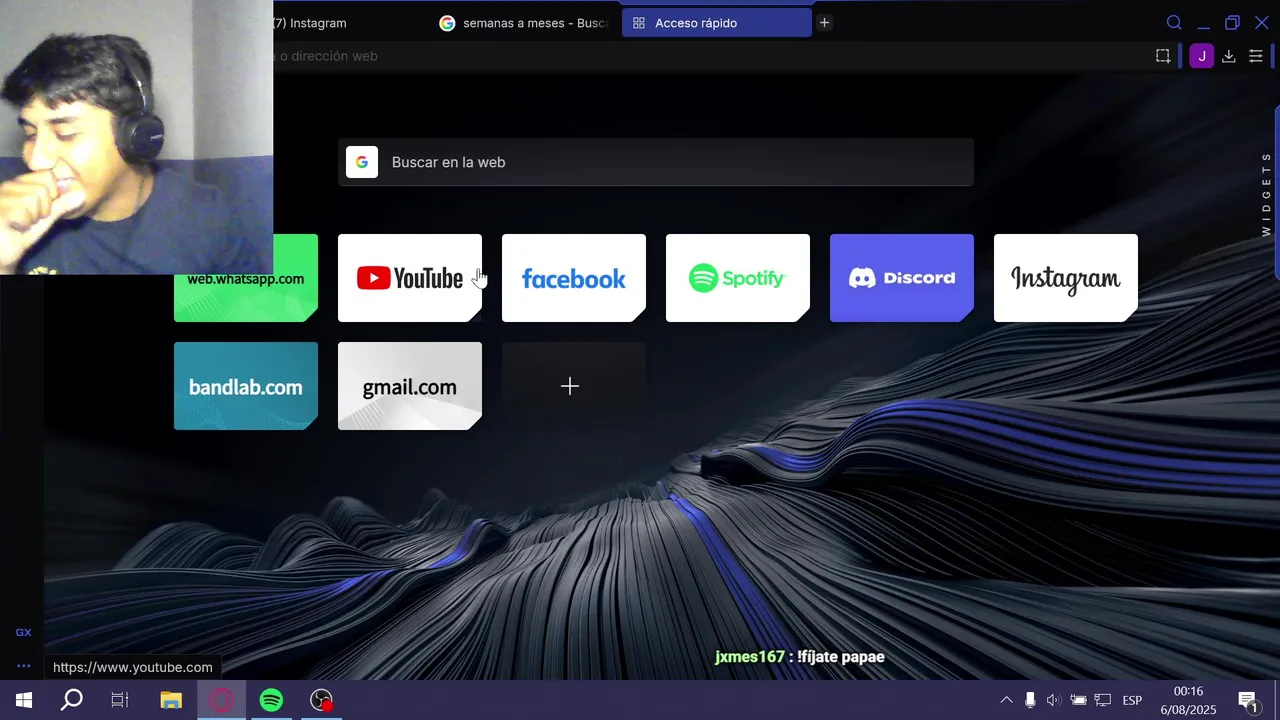The width and height of the screenshot is (1280, 720).
Task: Show hidden system tray icons
Action: click(x=1006, y=700)
